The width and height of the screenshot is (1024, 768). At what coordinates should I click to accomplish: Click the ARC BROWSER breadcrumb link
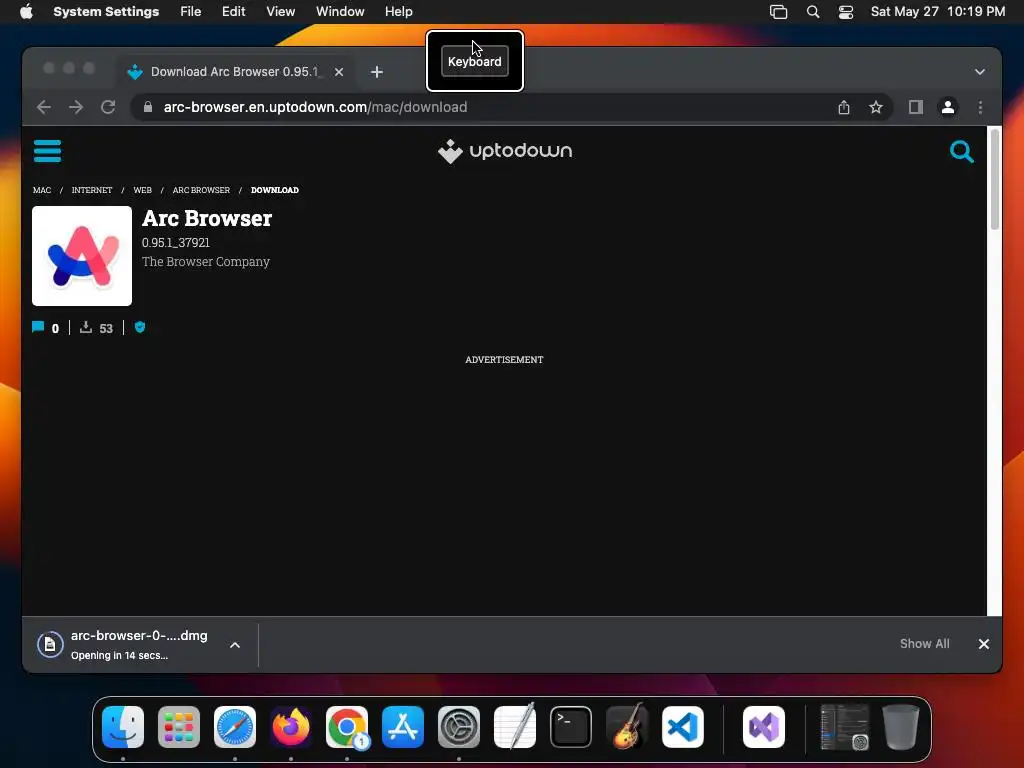[x=201, y=190]
